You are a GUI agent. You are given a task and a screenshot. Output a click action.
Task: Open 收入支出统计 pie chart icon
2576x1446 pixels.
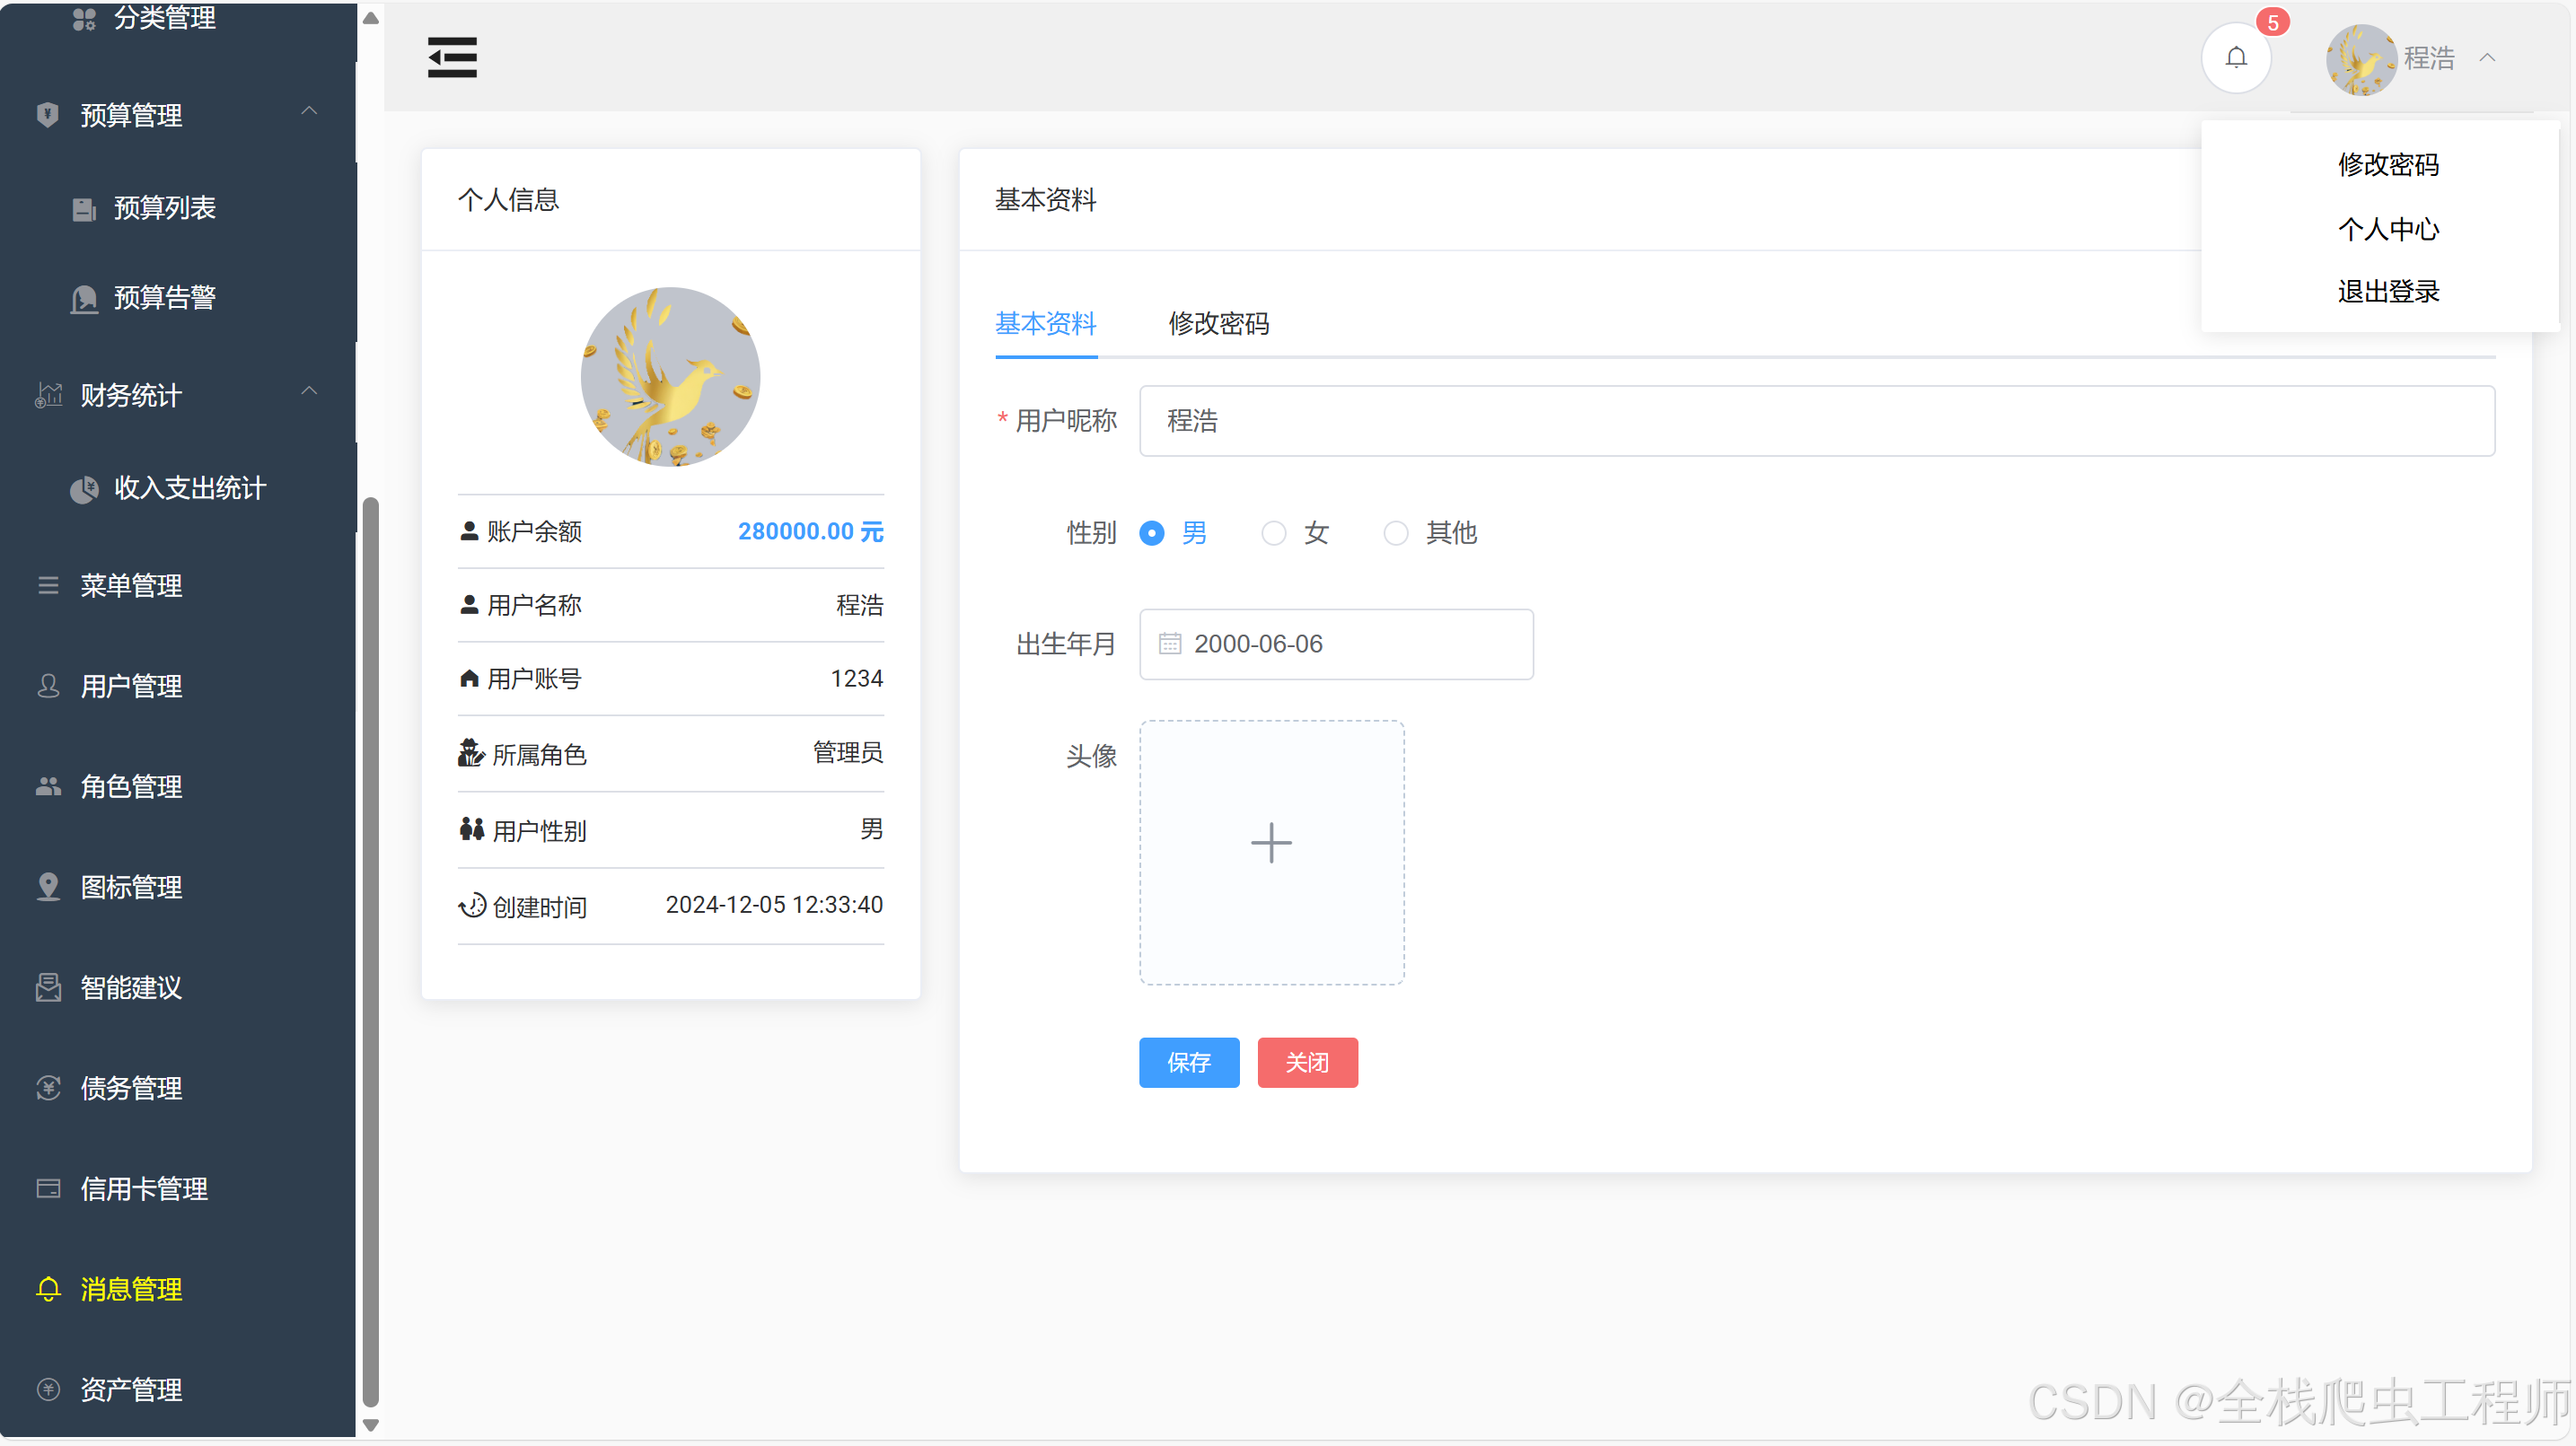tap(84, 489)
